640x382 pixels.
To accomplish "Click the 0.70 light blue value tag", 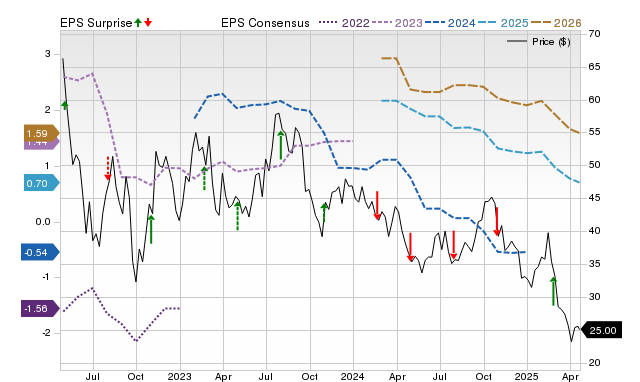I will pos(41,183).
